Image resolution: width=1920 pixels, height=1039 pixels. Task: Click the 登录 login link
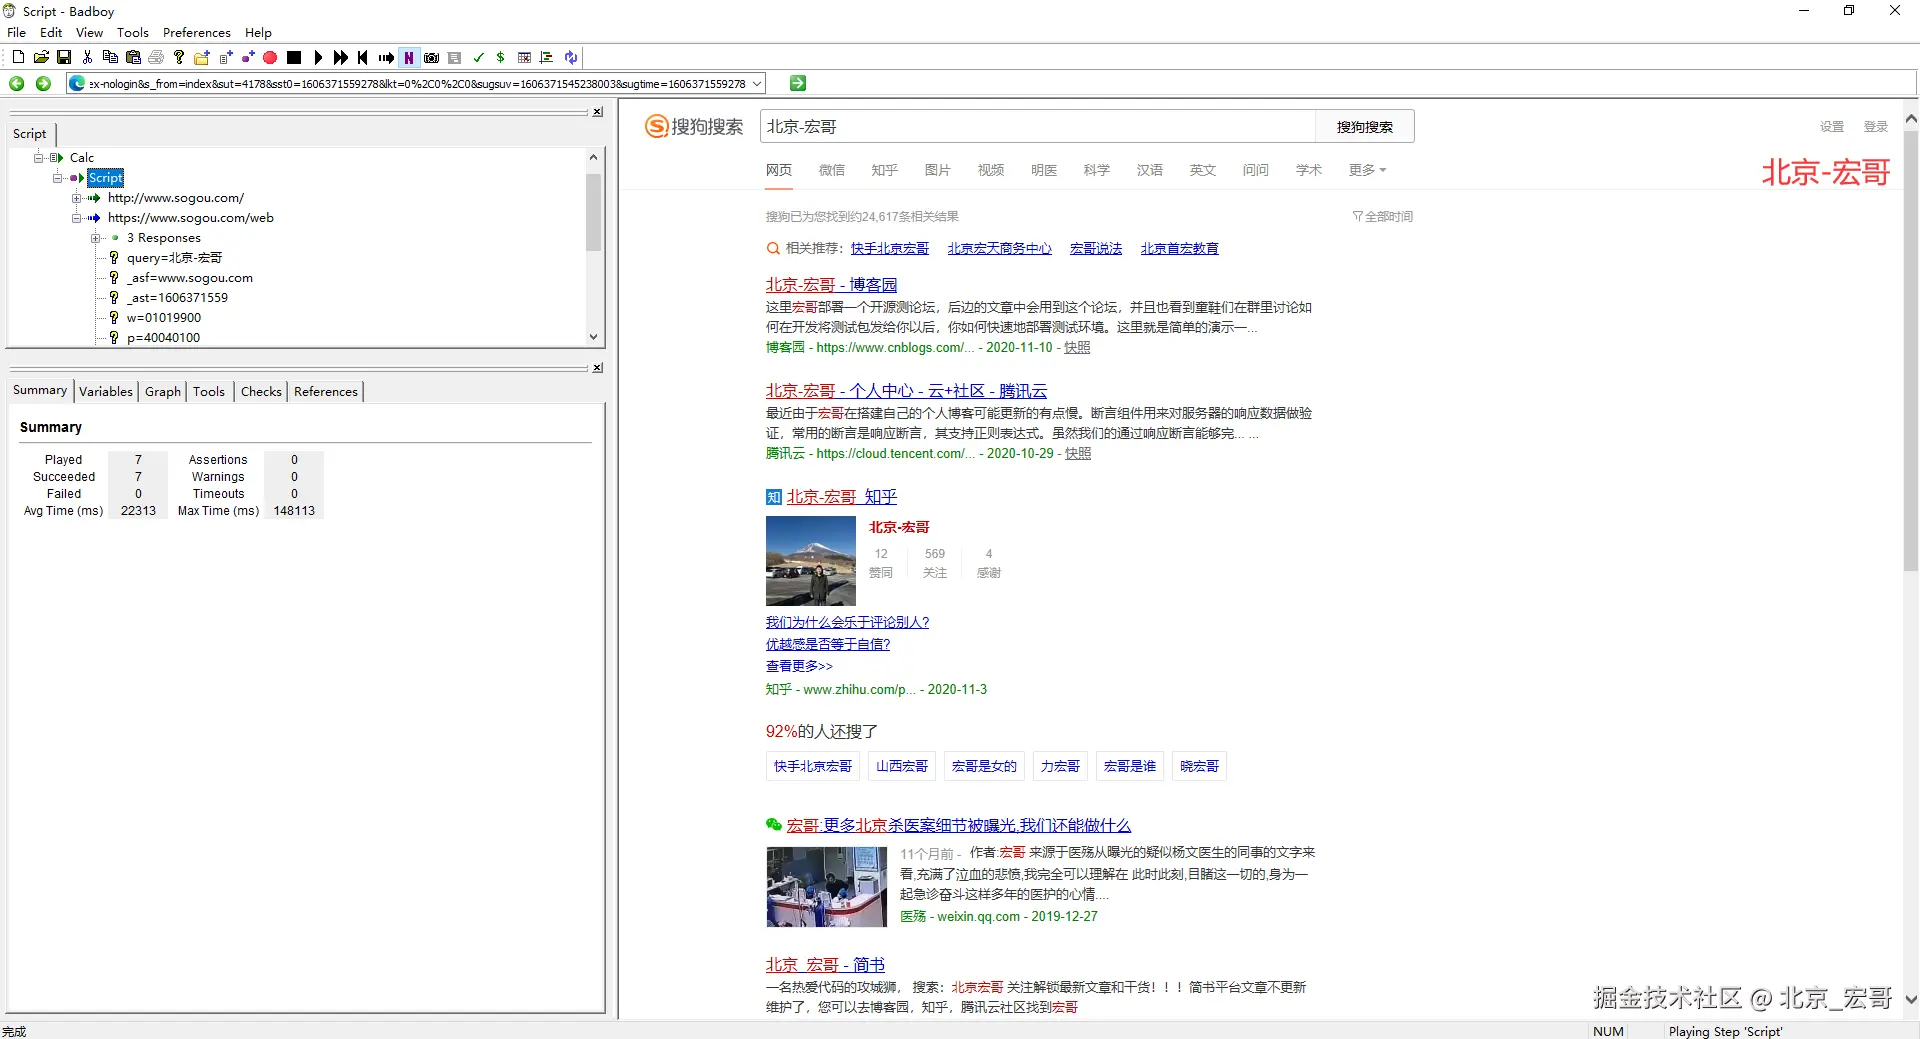coord(1876,127)
